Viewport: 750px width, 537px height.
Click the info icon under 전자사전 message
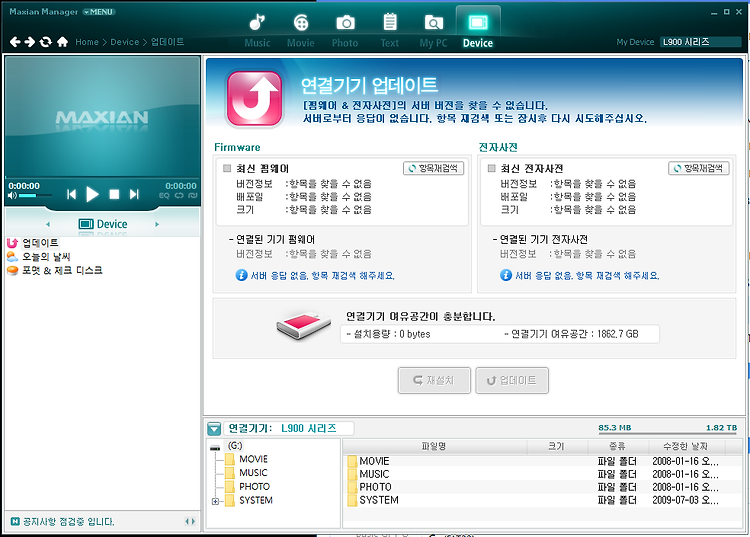(x=506, y=275)
